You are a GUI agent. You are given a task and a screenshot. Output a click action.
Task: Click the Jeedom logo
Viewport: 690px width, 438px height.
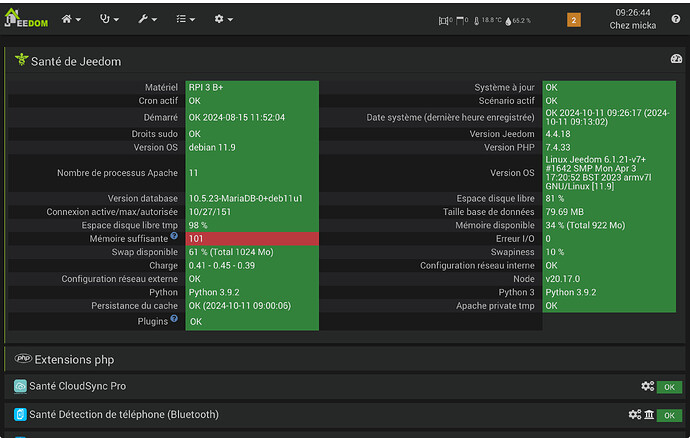pyautogui.click(x=26, y=18)
